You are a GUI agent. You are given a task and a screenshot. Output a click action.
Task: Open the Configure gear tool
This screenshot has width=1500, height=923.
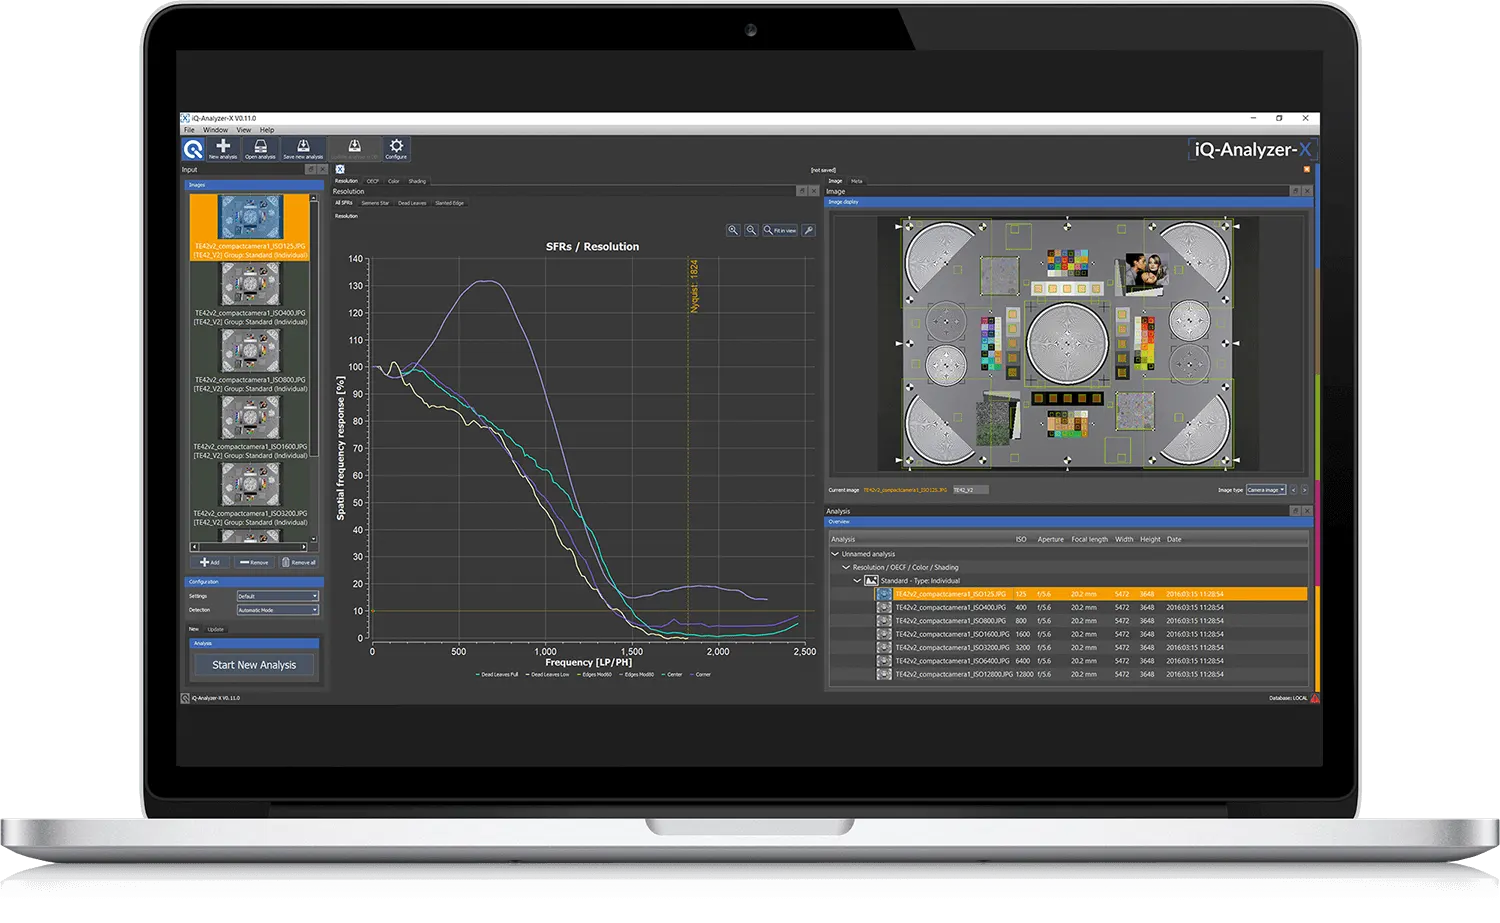click(x=396, y=149)
